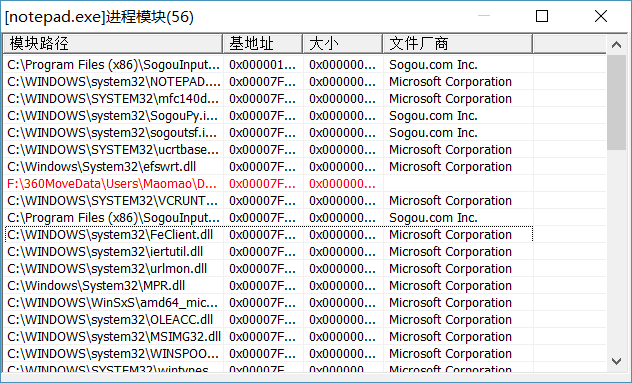Click vendor cell in FeClient.dll row

[450, 235]
